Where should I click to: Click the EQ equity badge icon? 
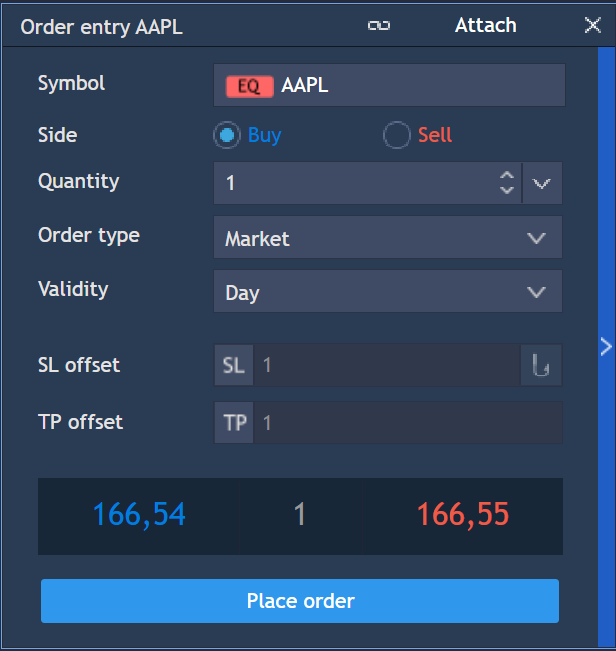(249, 86)
